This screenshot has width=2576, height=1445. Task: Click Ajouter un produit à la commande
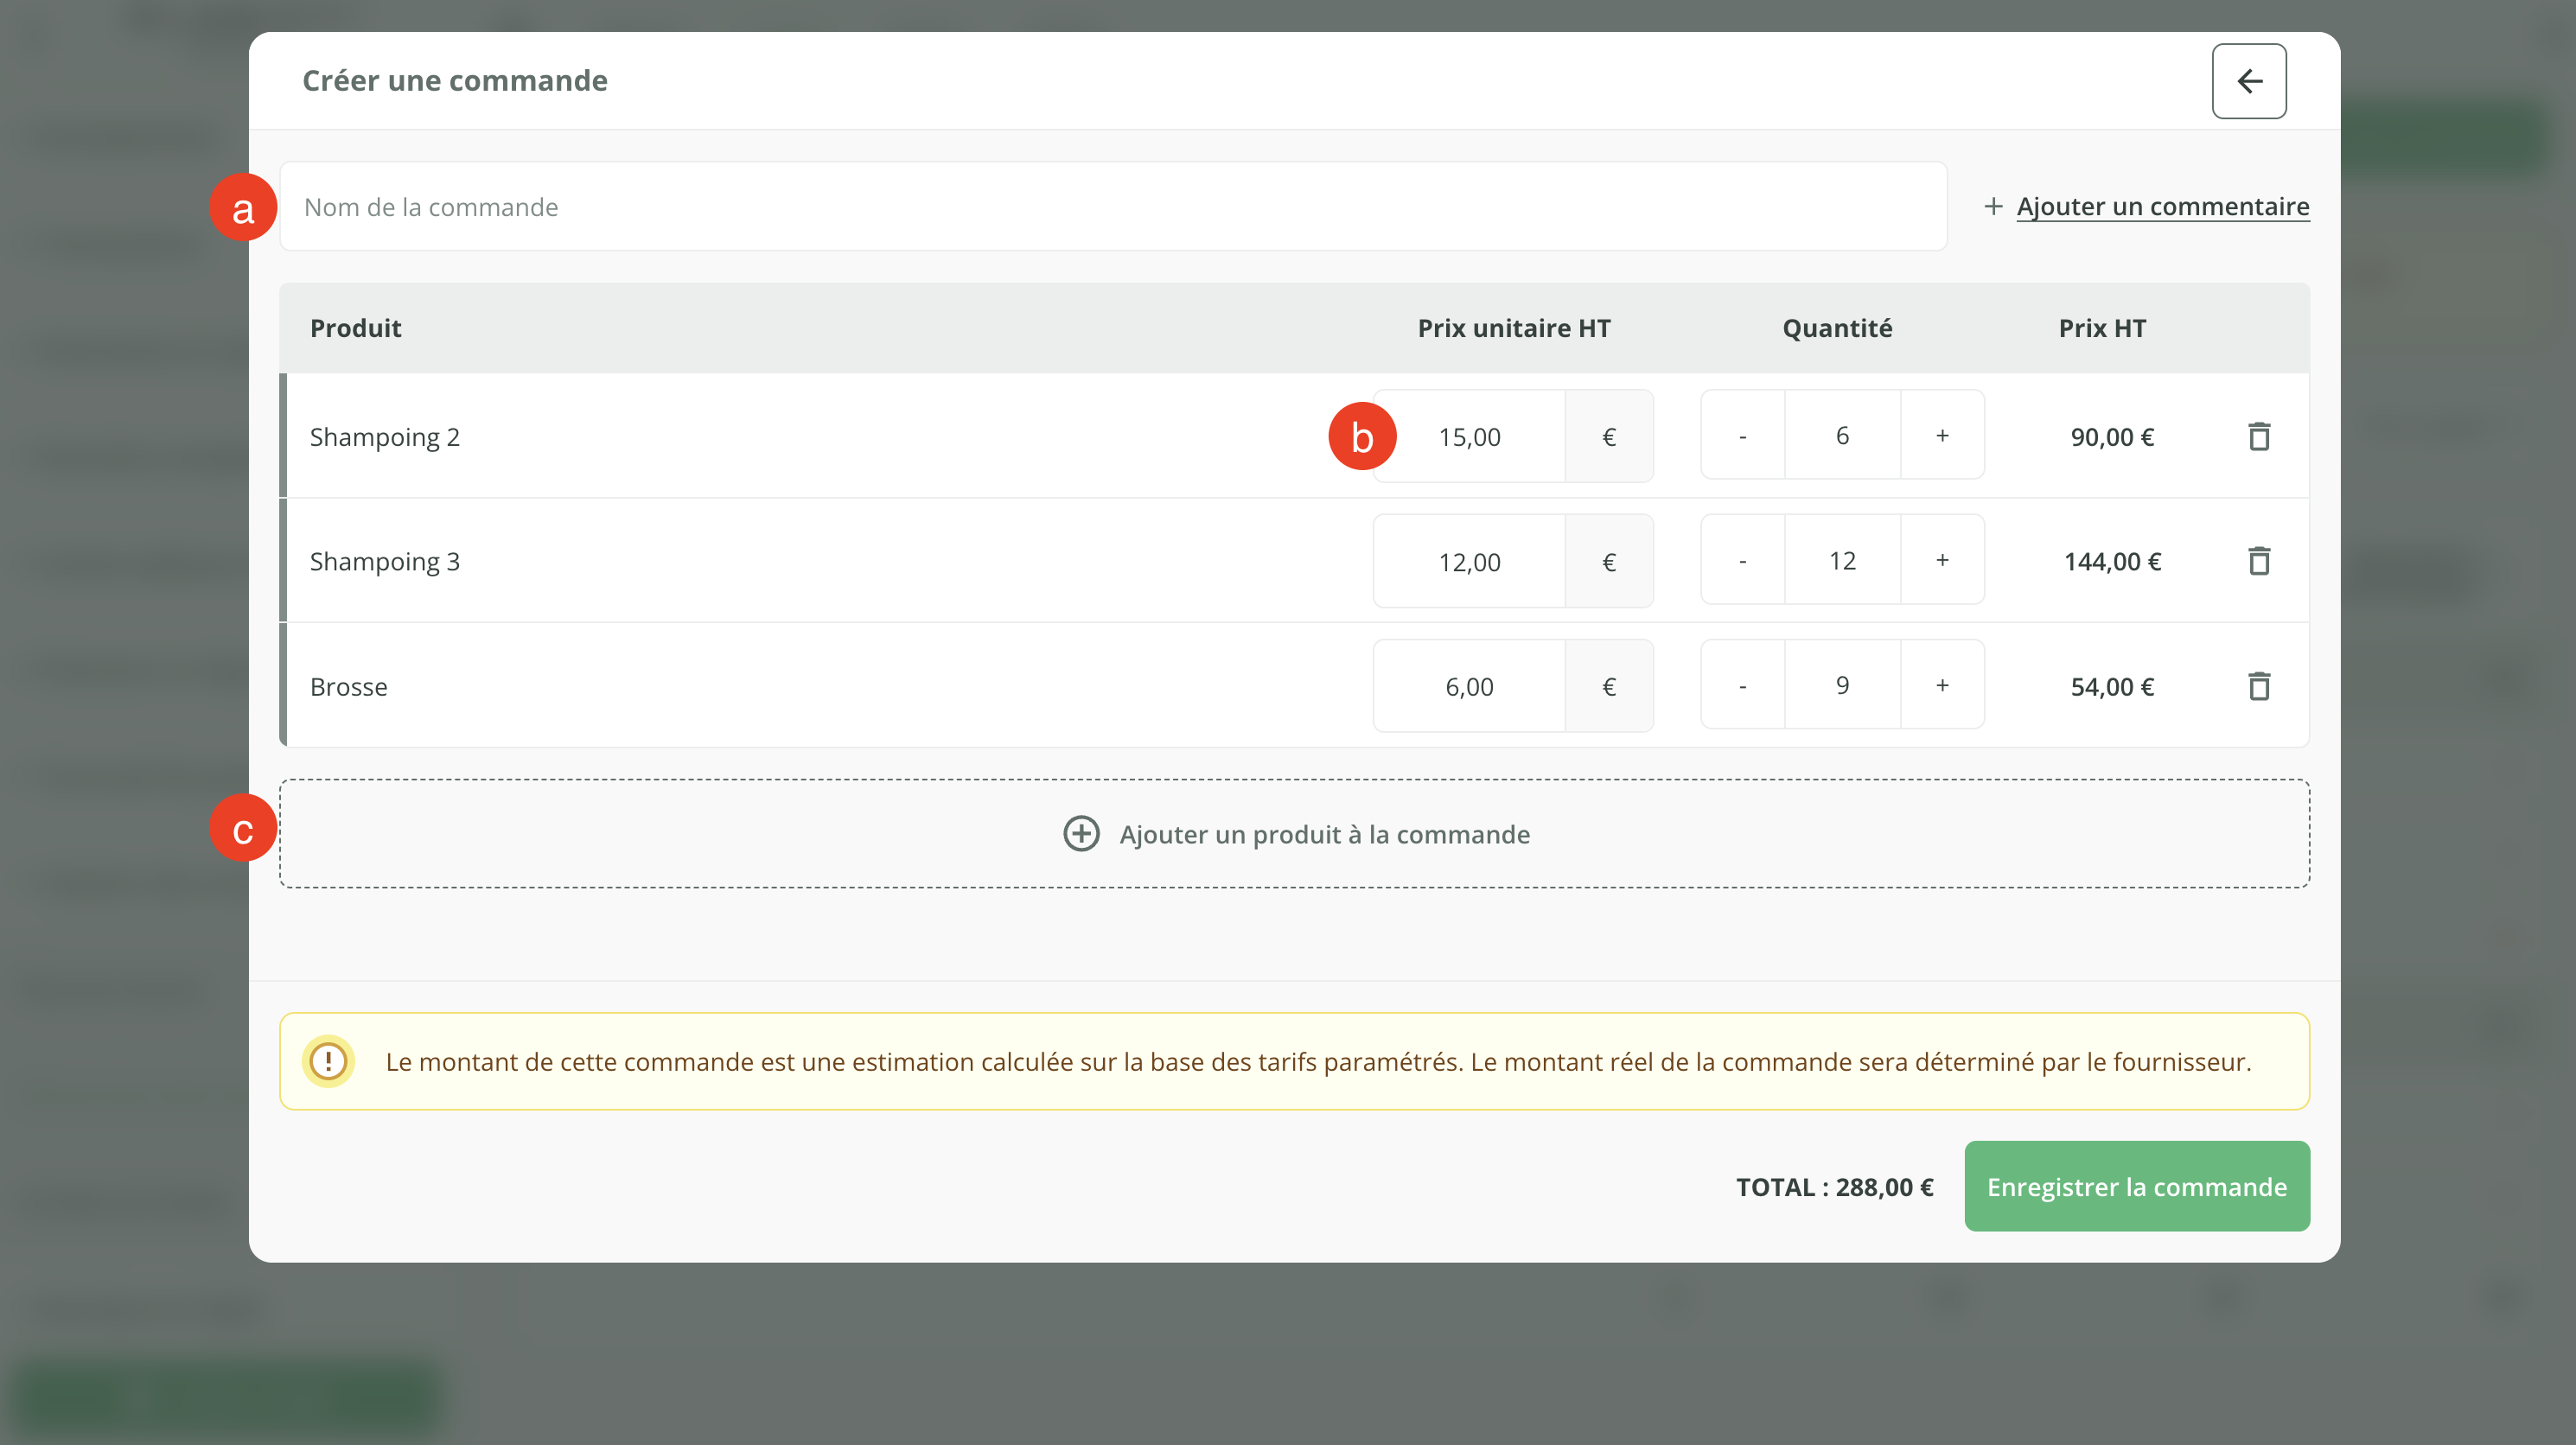pyautogui.click(x=1324, y=834)
